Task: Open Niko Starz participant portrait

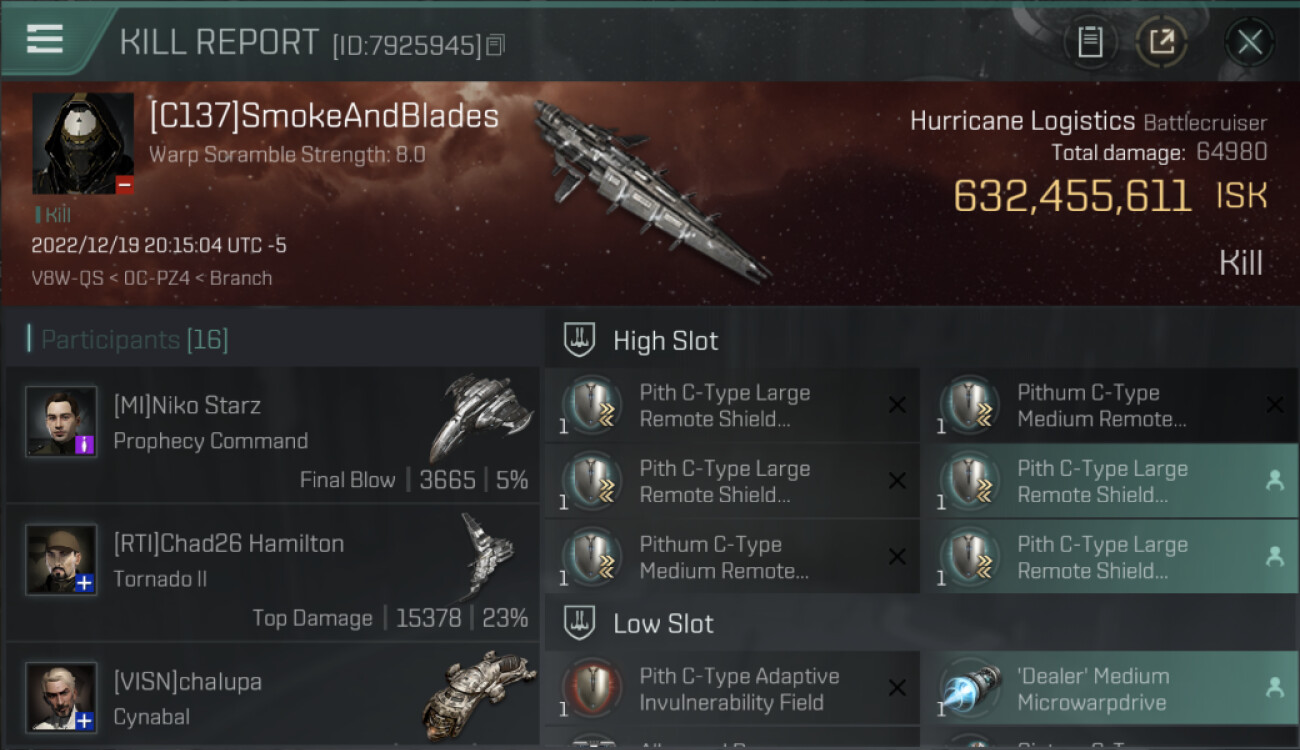Action: pyautogui.click(x=61, y=422)
